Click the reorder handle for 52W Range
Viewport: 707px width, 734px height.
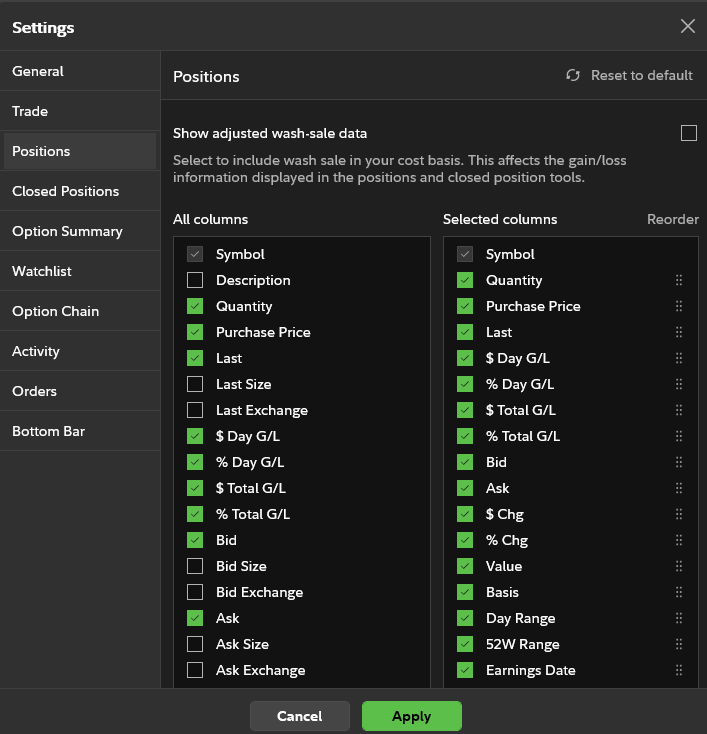pyautogui.click(x=679, y=645)
